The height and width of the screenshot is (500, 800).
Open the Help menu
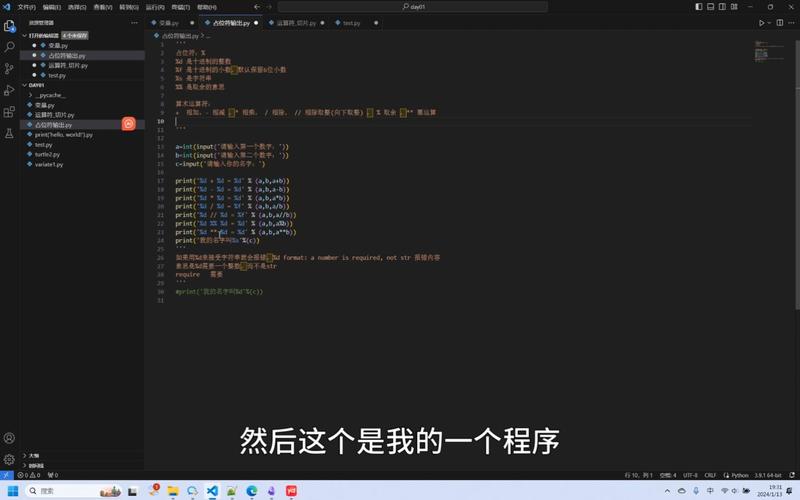pos(207,7)
